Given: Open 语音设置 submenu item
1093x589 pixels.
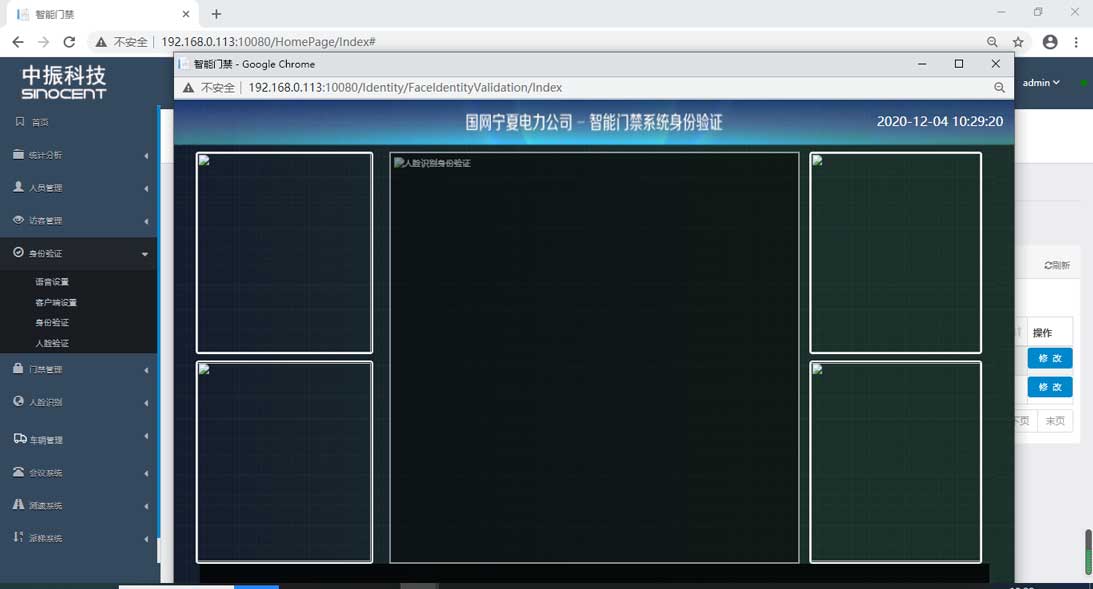Looking at the screenshot, I should (x=52, y=282).
